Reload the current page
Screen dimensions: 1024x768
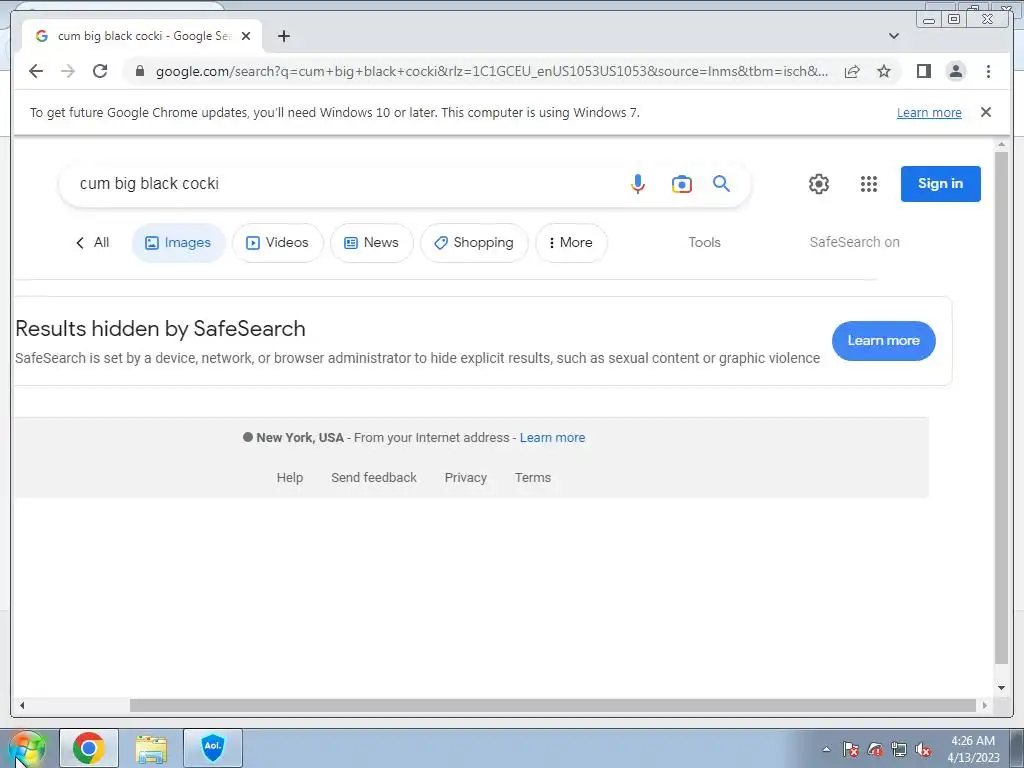(100, 71)
